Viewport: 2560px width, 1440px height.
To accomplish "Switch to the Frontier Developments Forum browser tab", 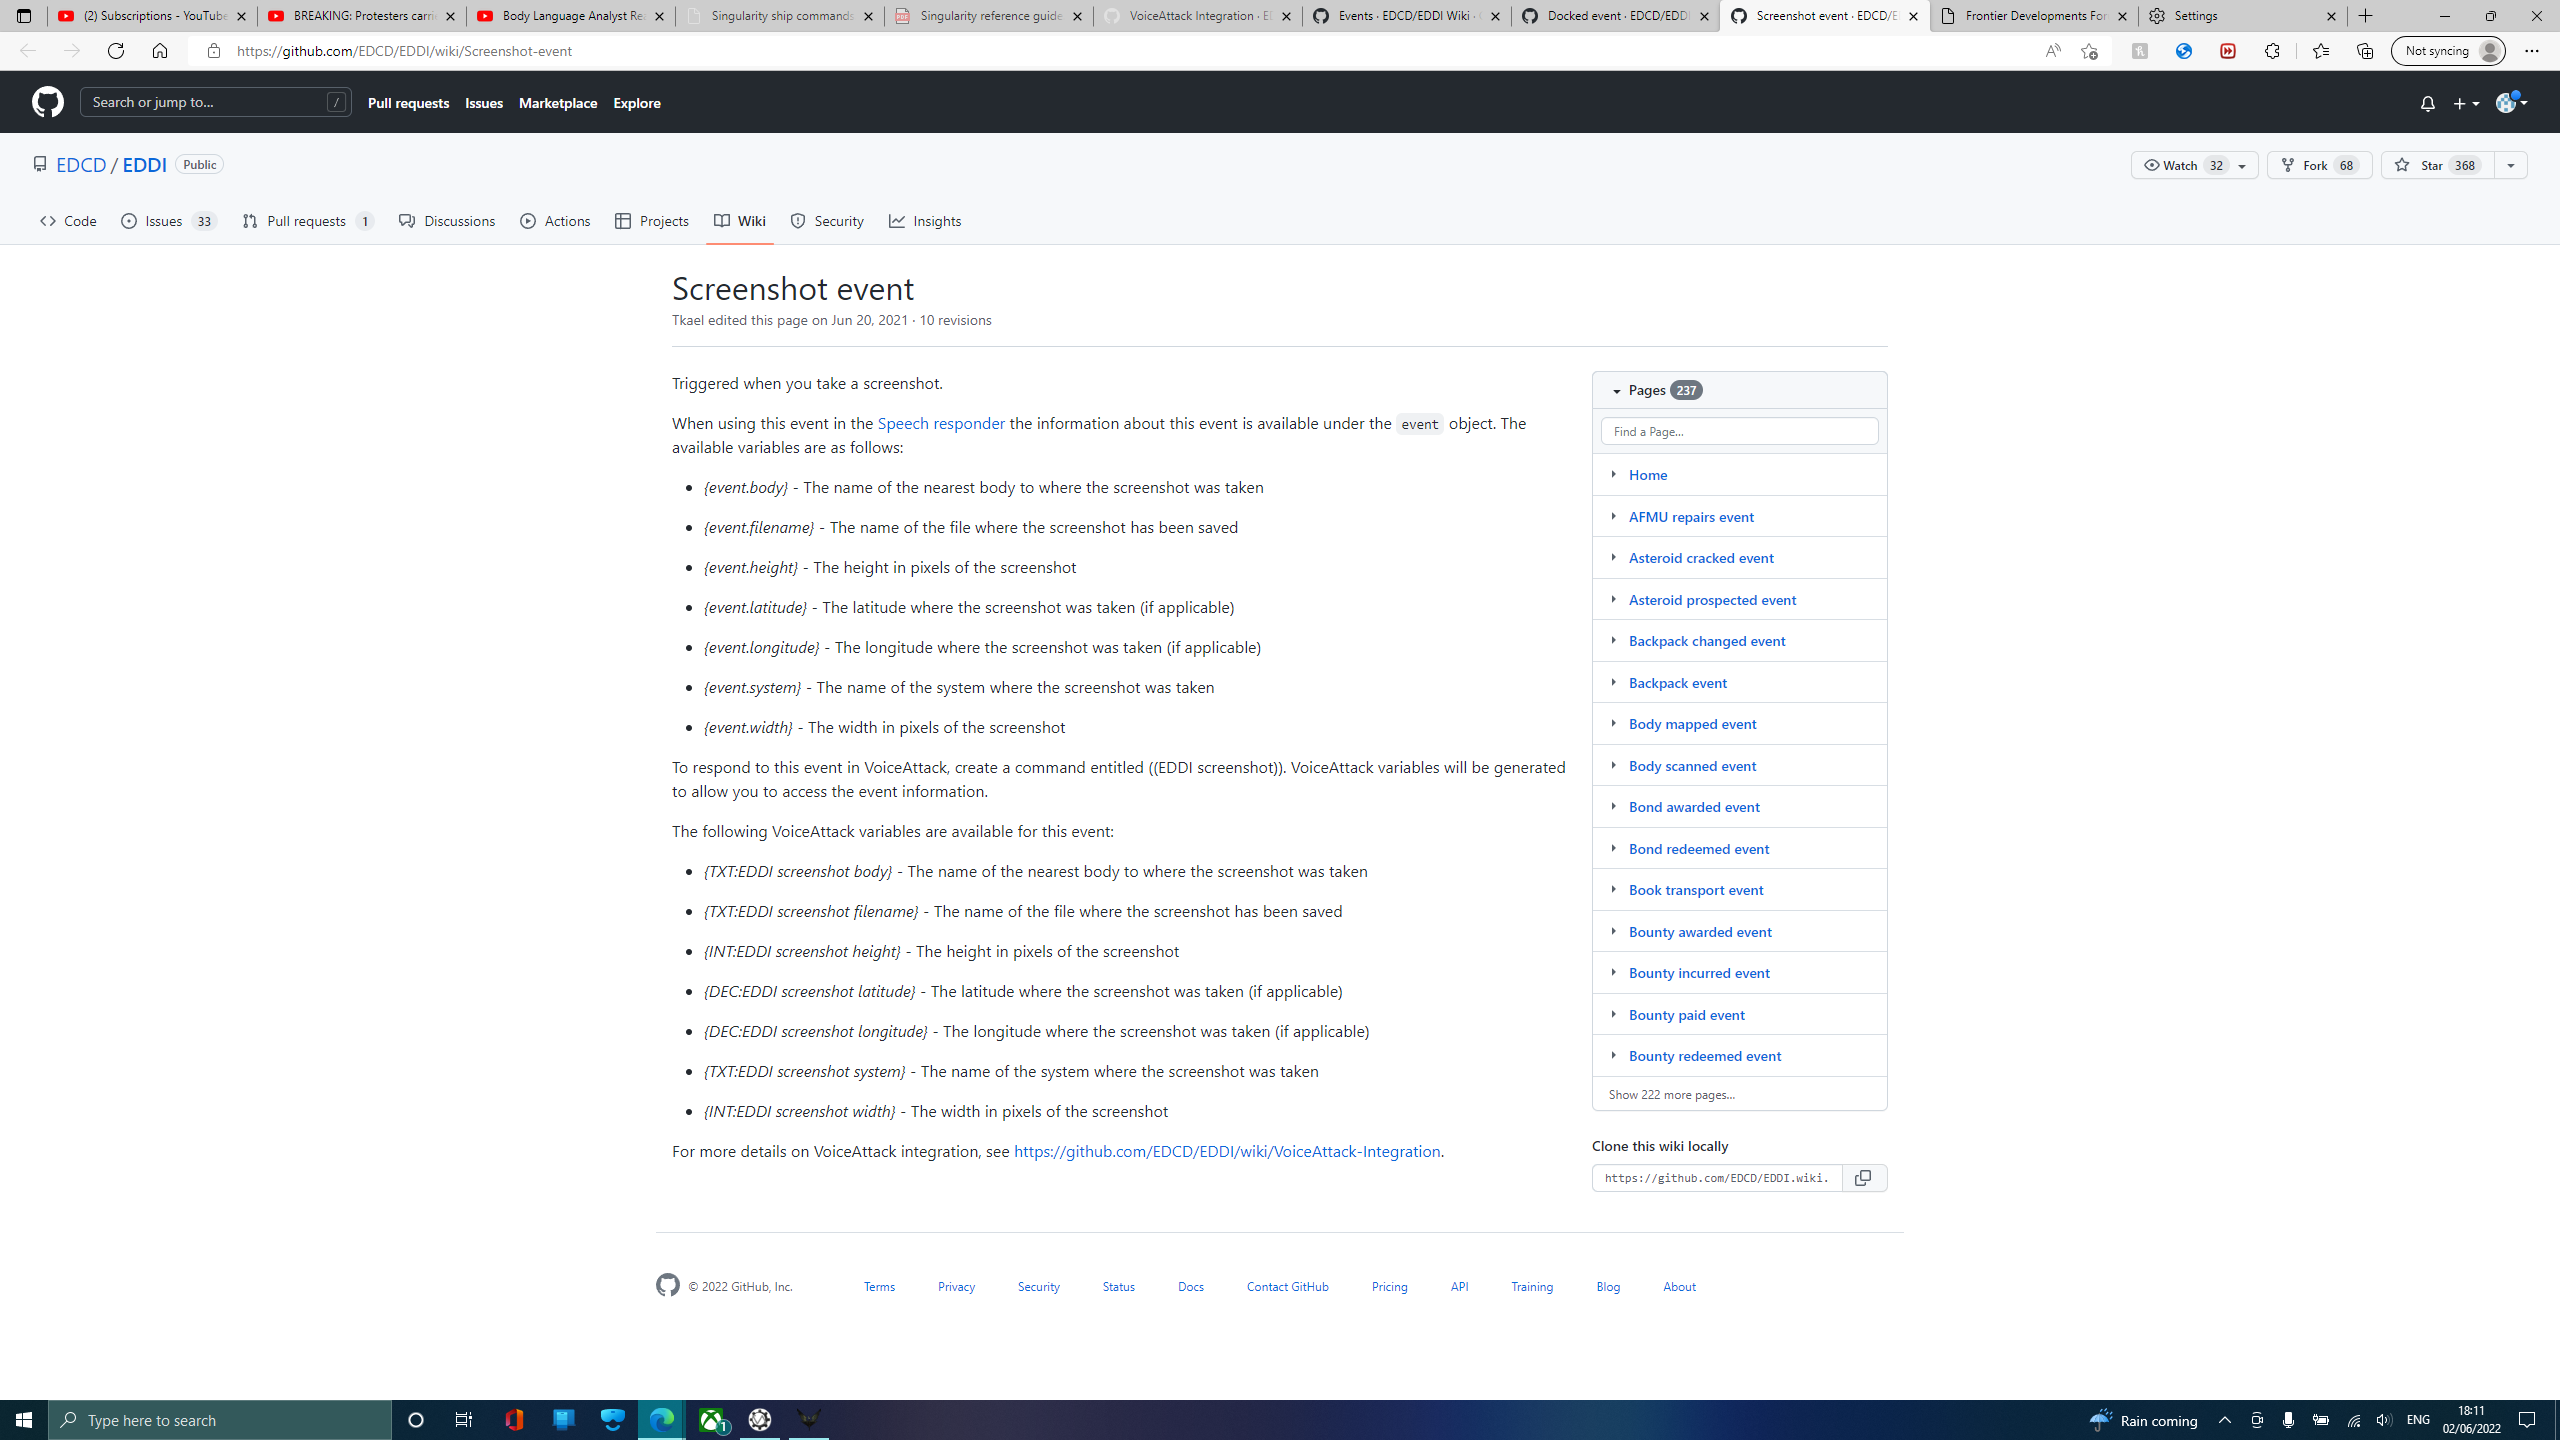I will (2034, 16).
